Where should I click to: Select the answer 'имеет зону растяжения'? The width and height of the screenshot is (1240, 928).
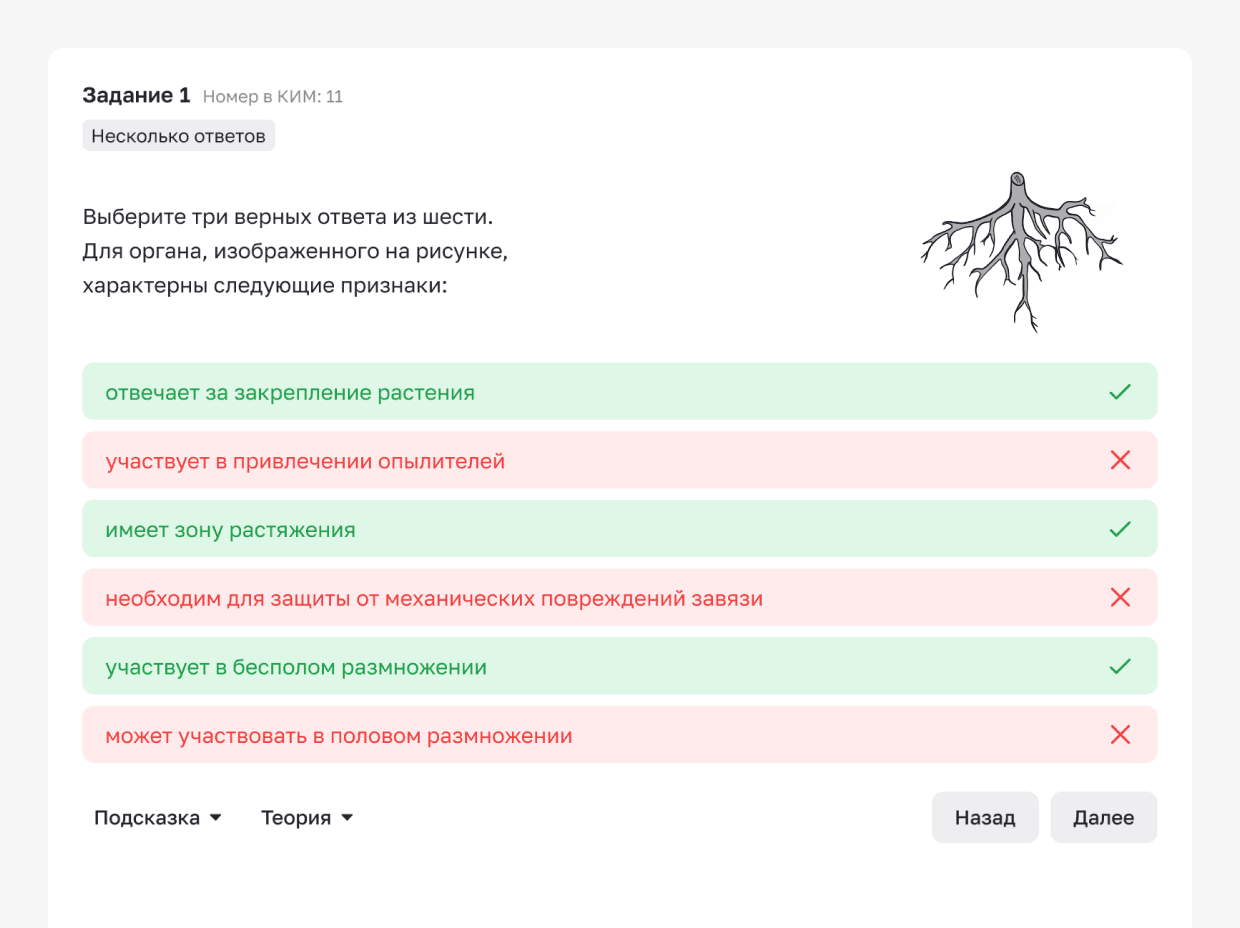tap(230, 529)
